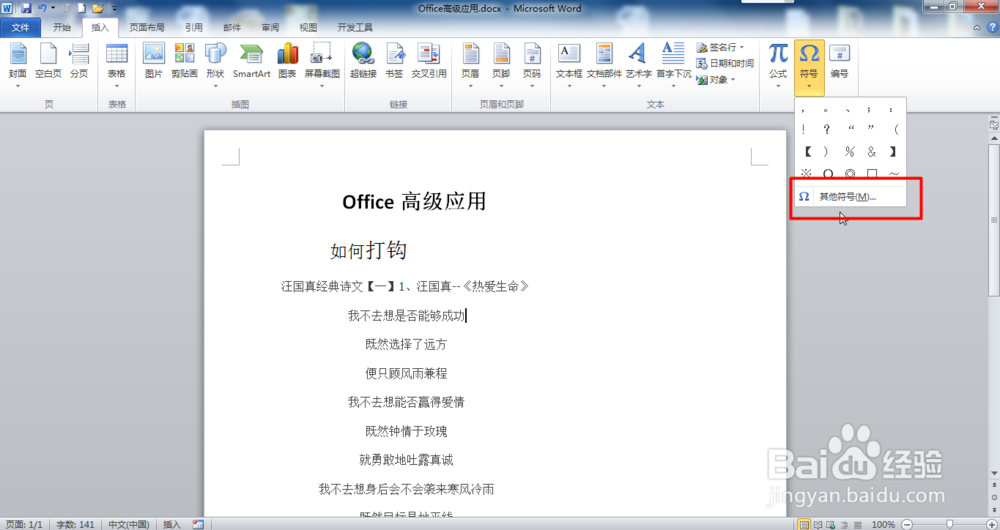Screen dimensions: 1000x530
Task: Open the Undo history dropdown arrow
Action: coord(53,9)
